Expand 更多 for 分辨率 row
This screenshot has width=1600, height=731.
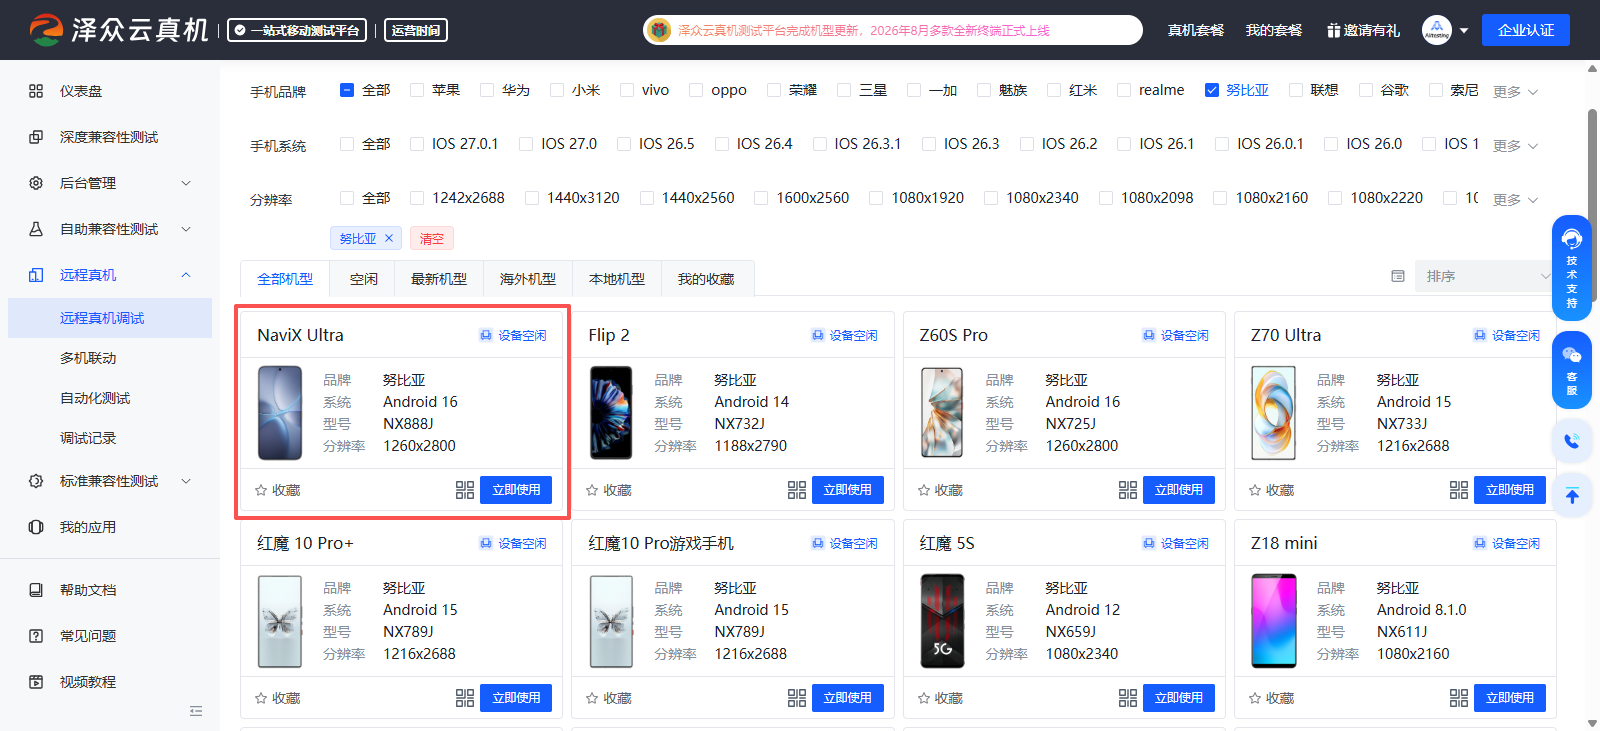1515,200
